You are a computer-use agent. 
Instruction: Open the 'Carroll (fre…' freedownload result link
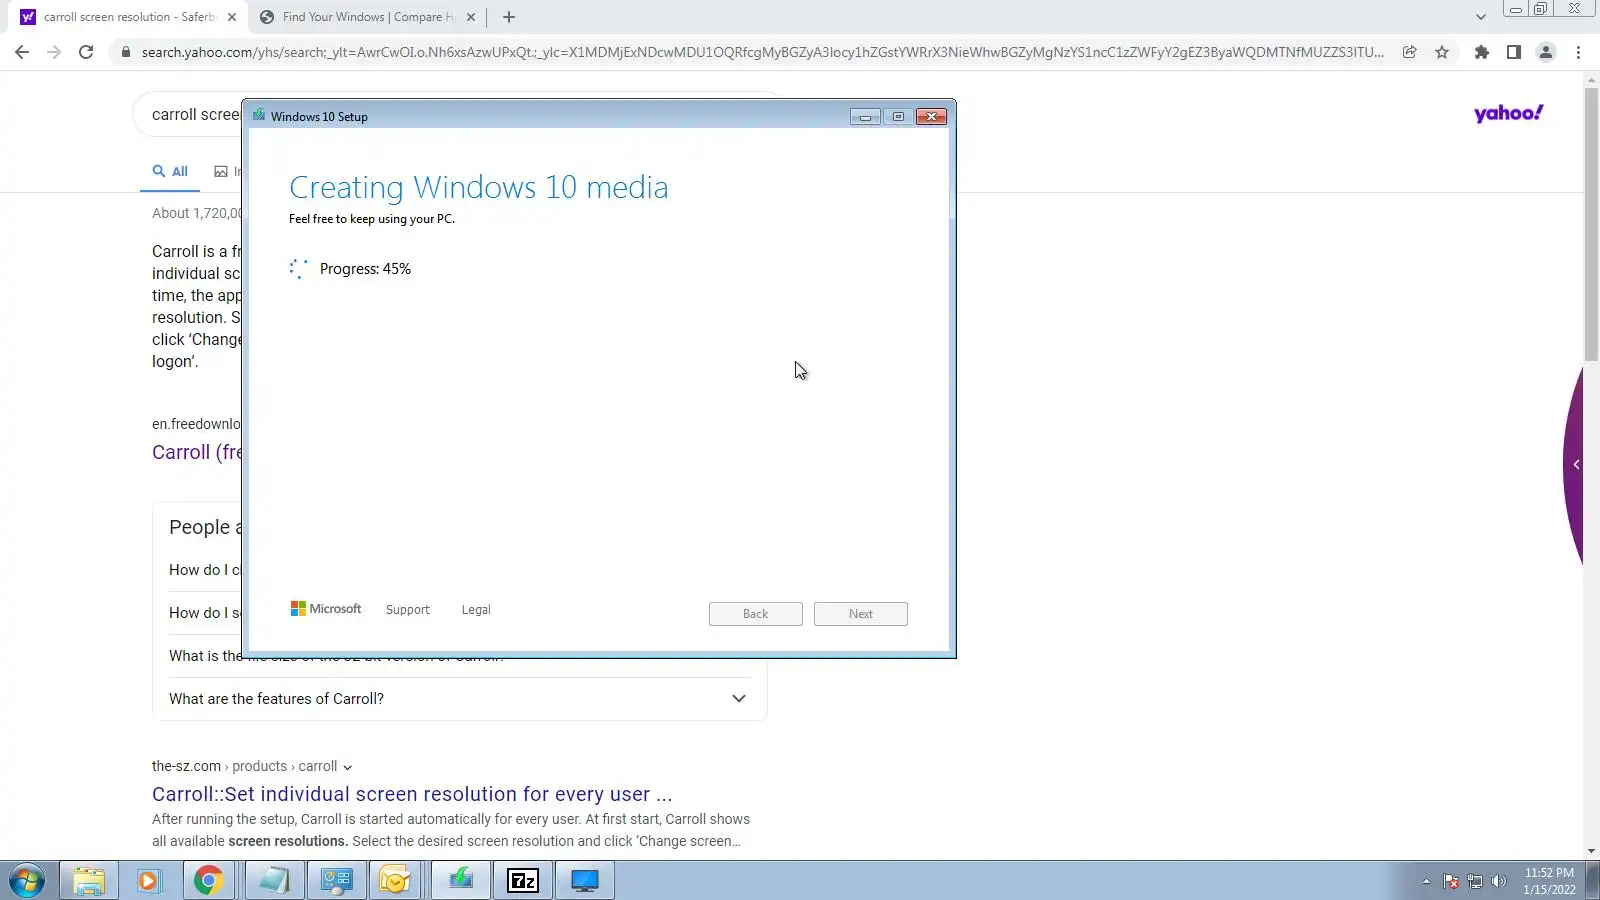coord(197,452)
